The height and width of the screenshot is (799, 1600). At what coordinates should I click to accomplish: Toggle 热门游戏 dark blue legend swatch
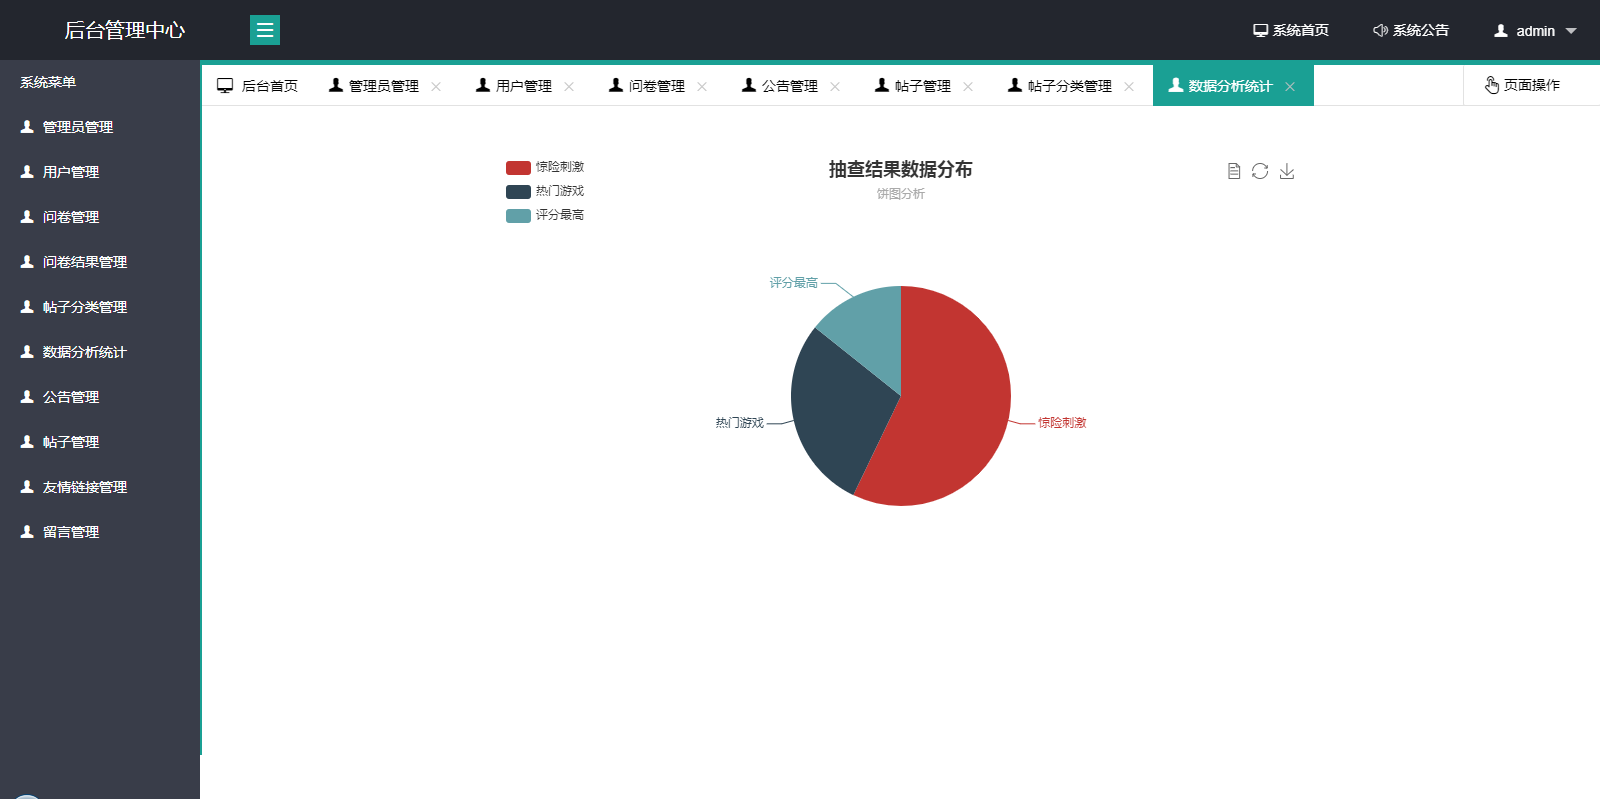[518, 192]
